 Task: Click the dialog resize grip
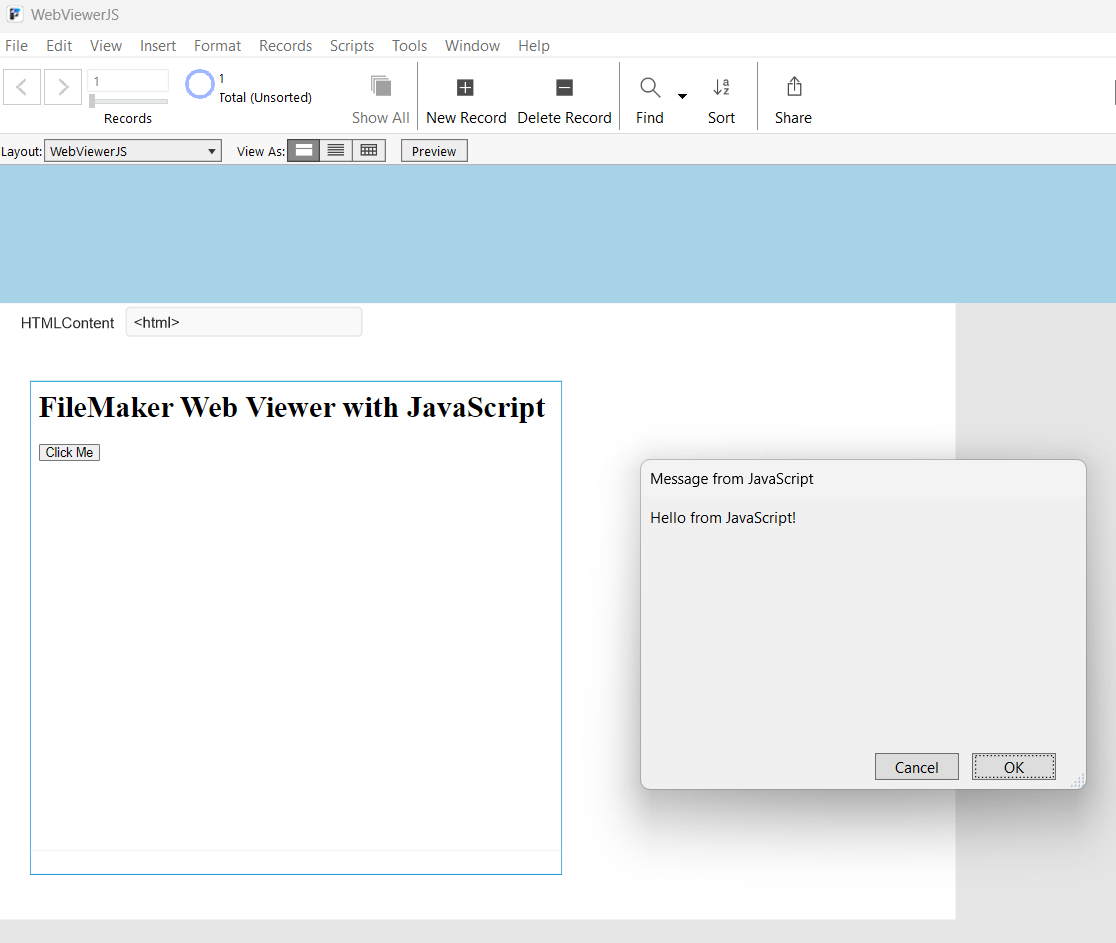click(x=1078, y=780)
